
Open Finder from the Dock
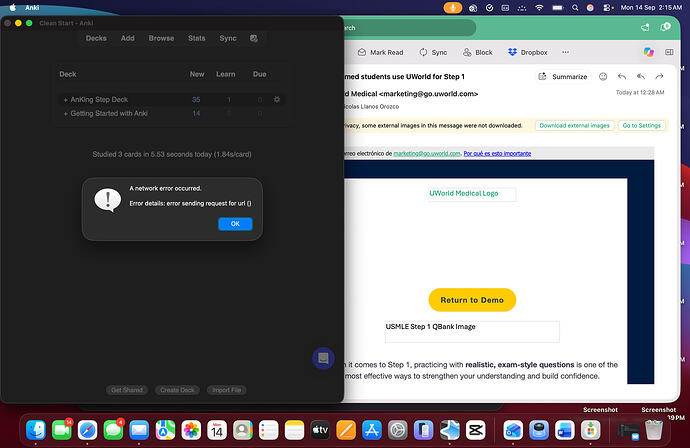pos(36,430)
